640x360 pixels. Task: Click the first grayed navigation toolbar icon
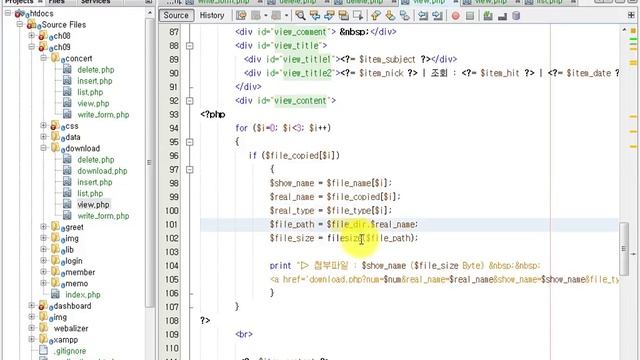tap(256, 16)
